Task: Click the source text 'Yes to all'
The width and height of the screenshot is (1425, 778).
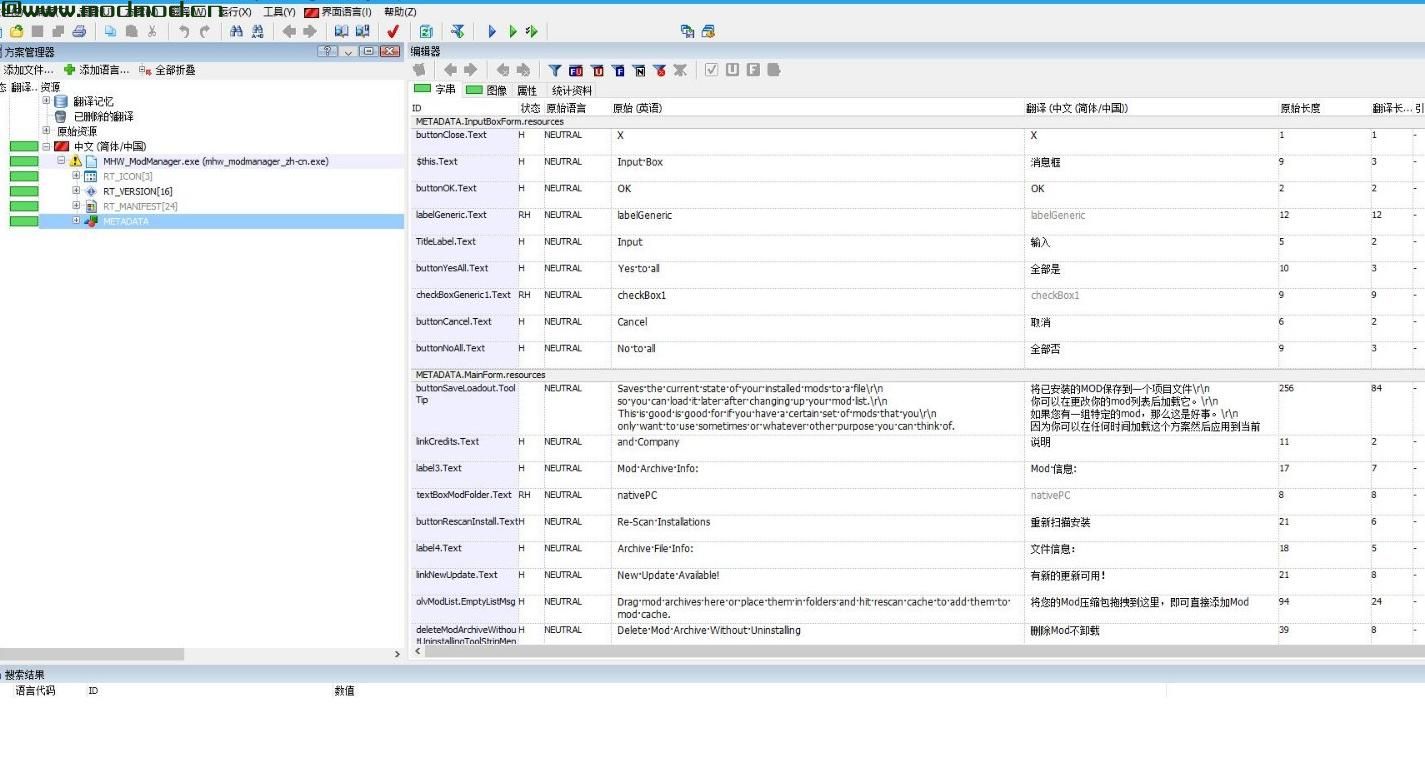Action: [638, 268]
